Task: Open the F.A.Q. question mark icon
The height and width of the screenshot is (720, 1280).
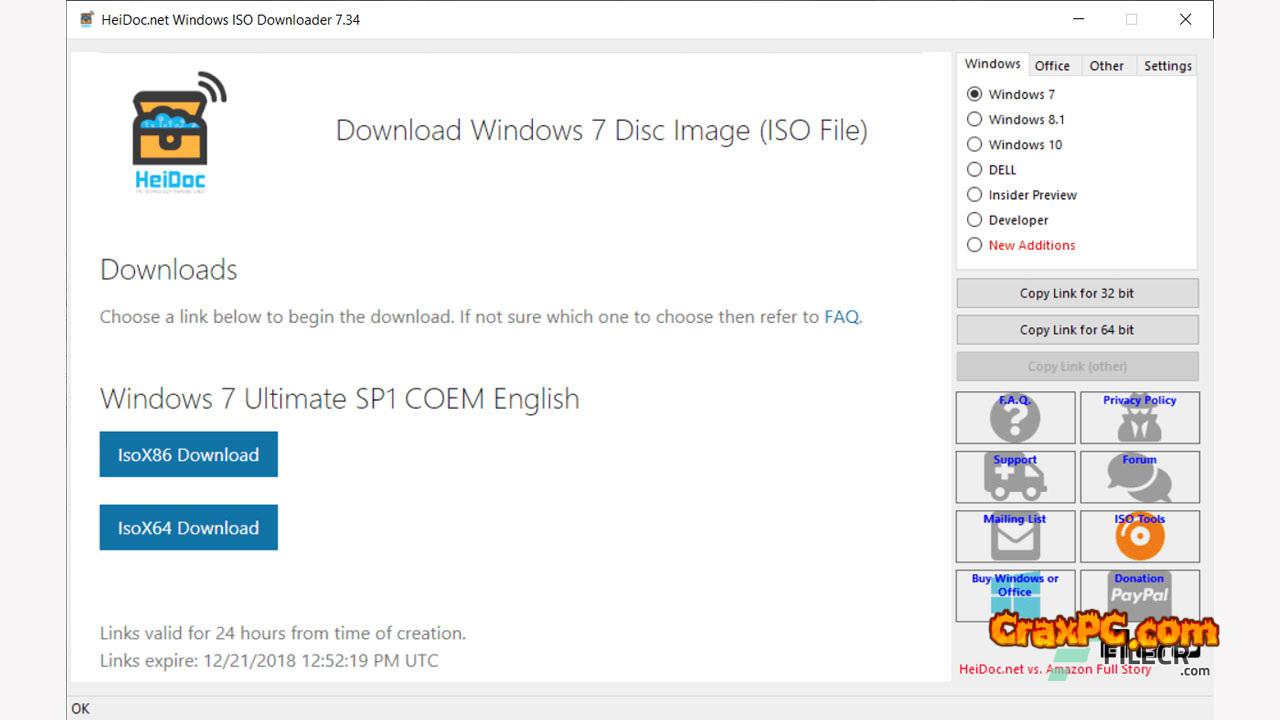Action: pos(1015,418)
